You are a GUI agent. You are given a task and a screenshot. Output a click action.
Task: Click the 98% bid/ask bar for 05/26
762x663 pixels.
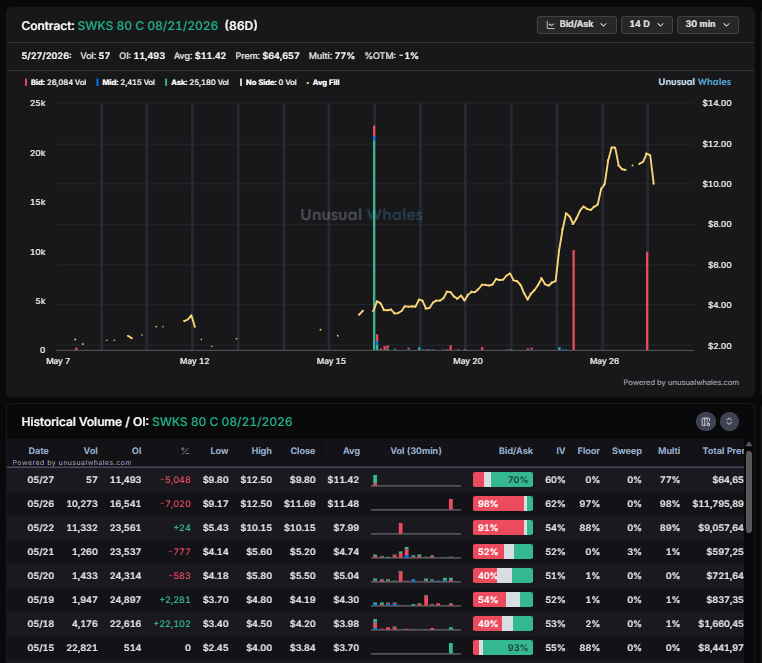(503, 504)
